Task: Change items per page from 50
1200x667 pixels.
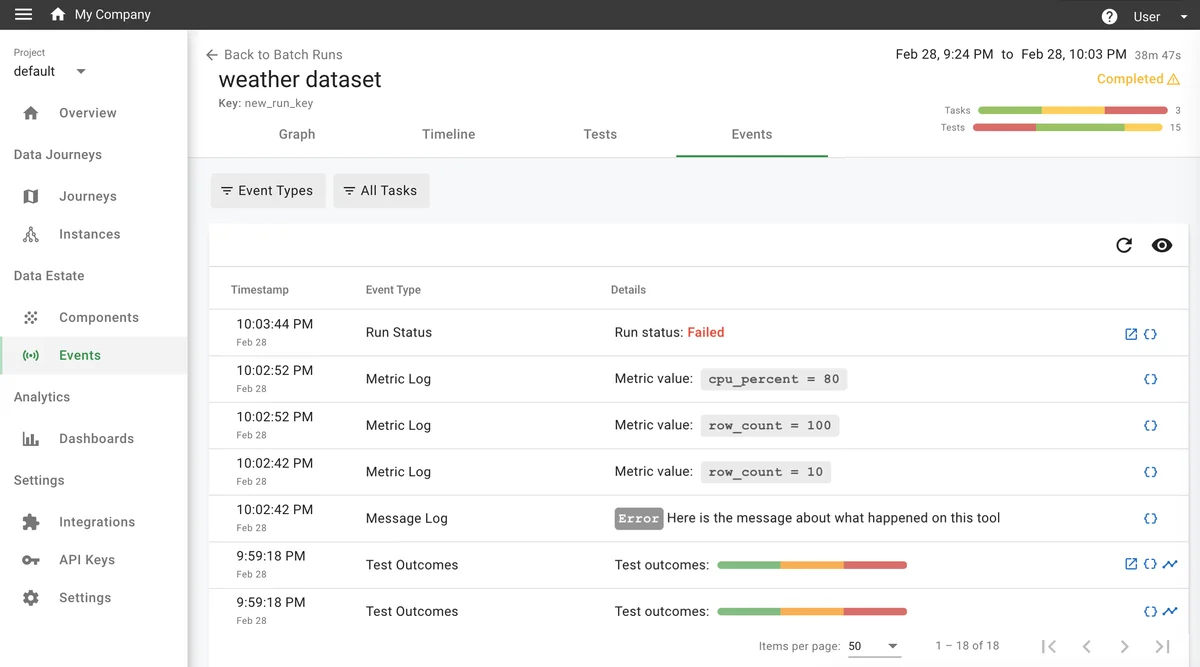Action: 873,646
